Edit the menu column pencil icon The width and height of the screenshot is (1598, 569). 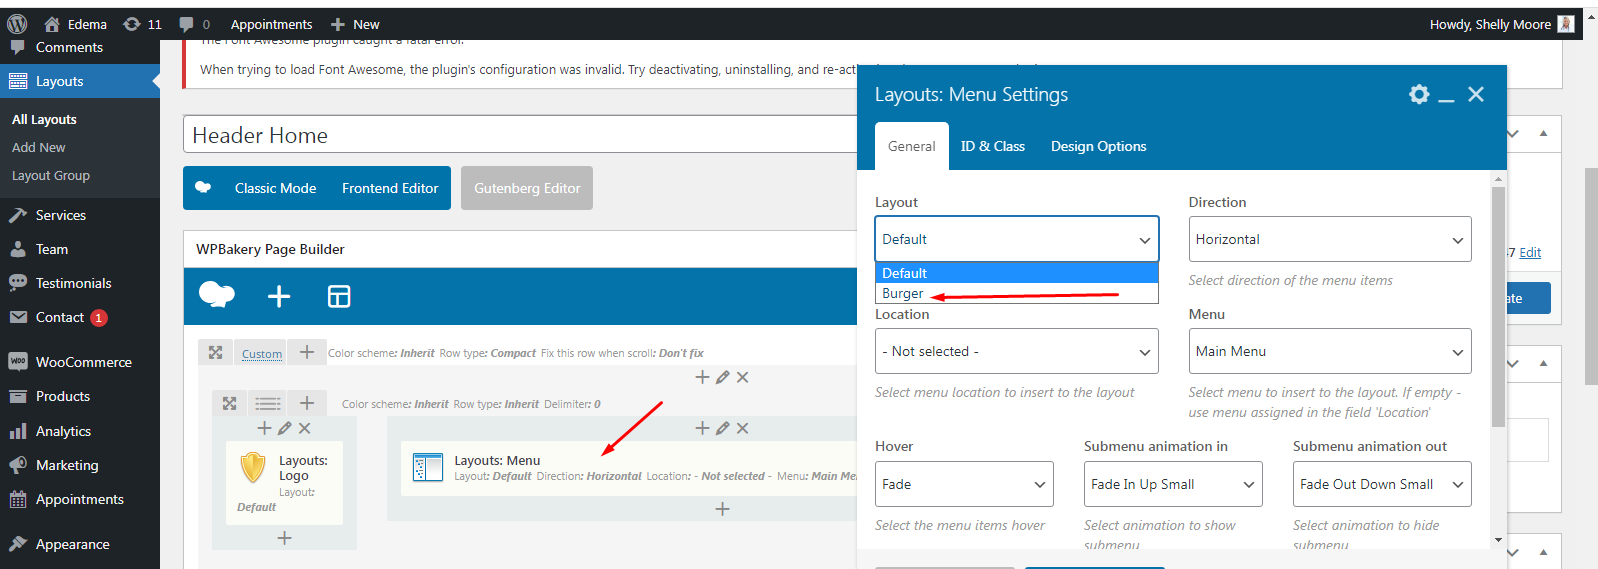[722, 428]
